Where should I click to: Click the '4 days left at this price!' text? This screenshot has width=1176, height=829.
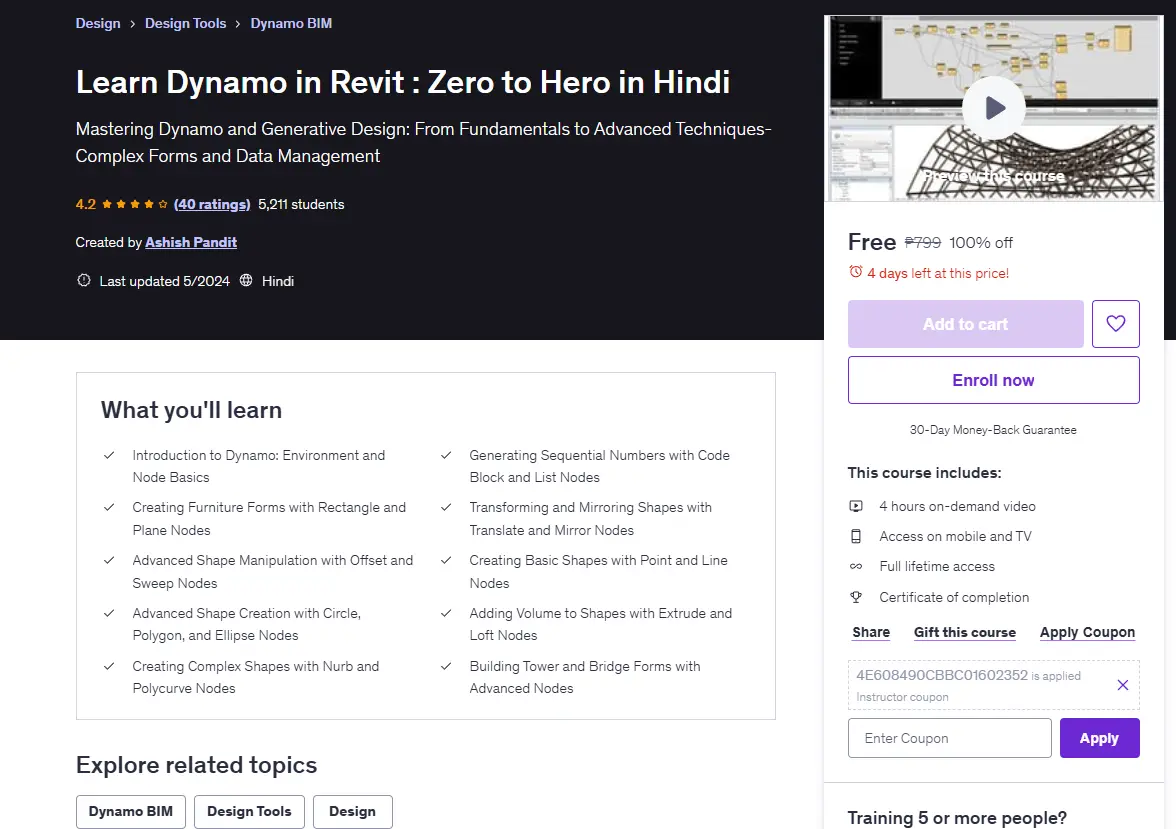point(938,273)
